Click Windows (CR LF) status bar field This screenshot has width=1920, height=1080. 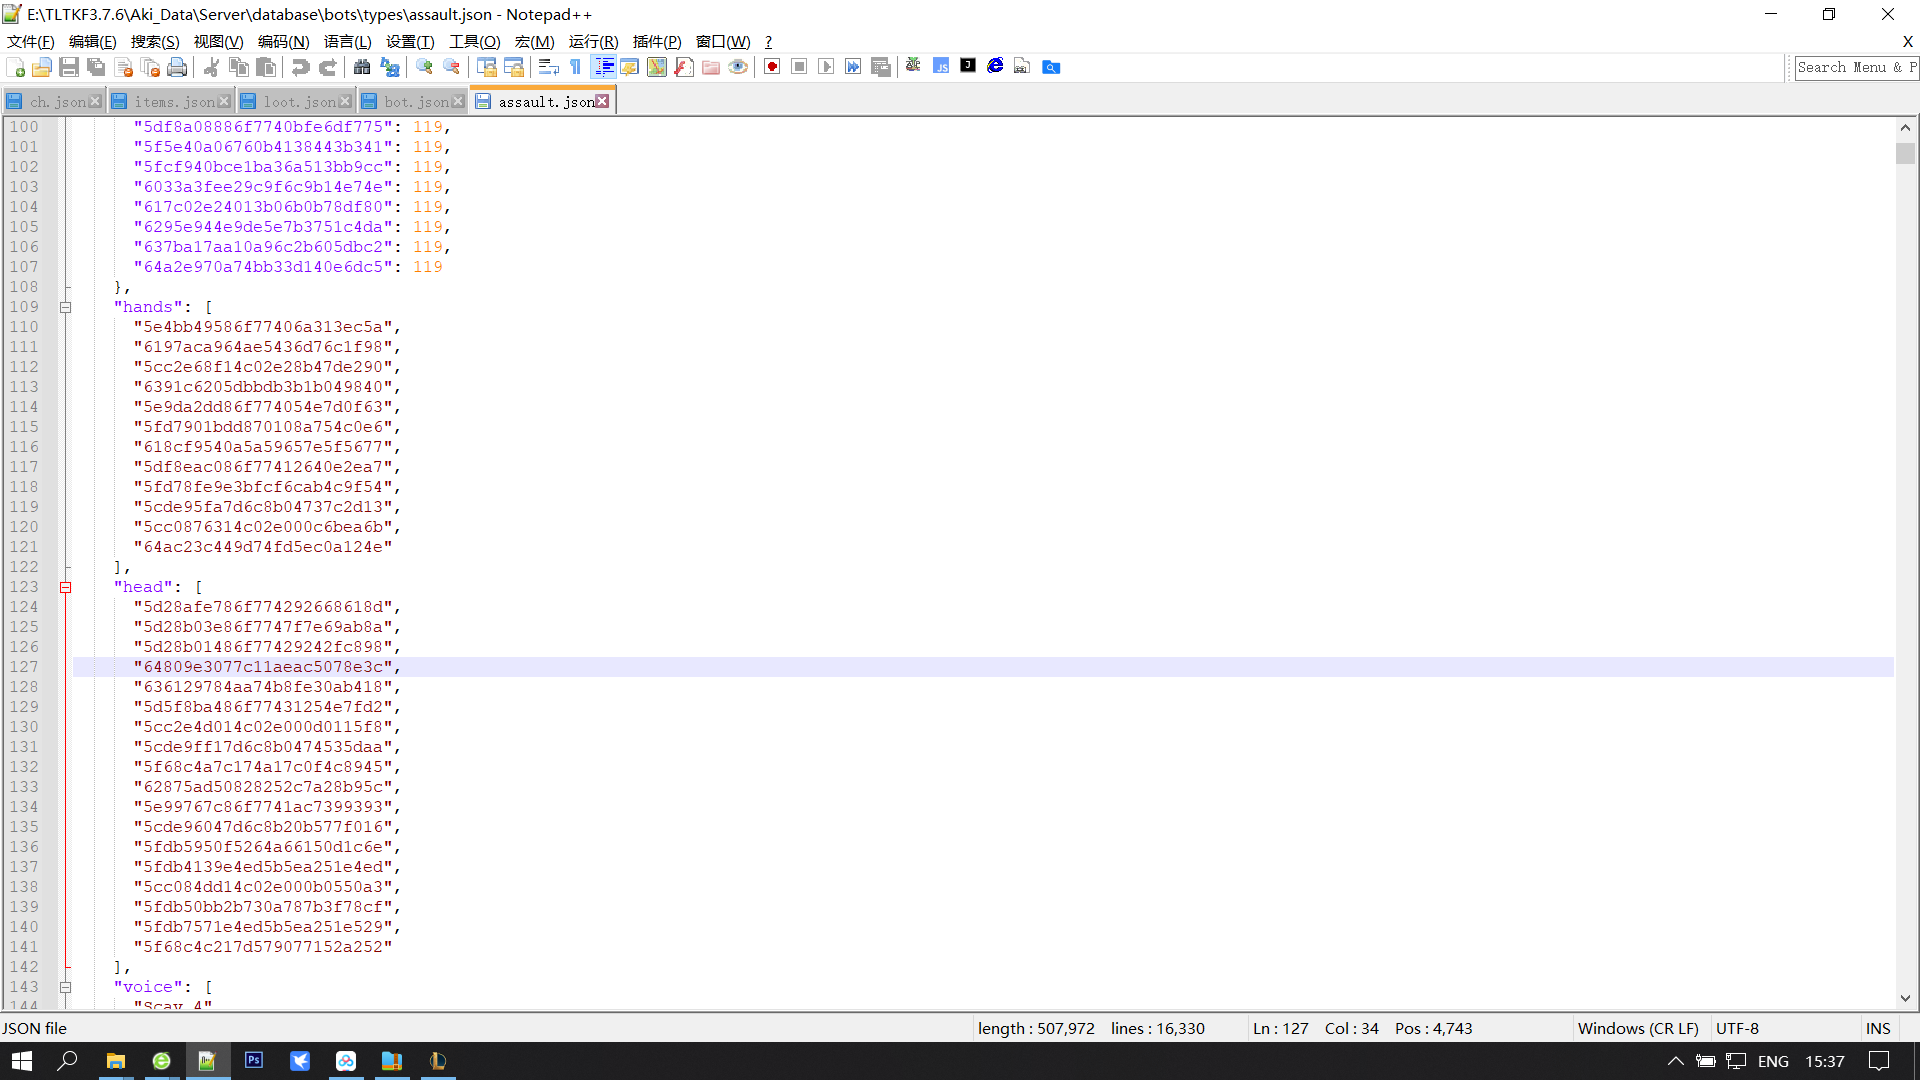tap(1637, 1028)
